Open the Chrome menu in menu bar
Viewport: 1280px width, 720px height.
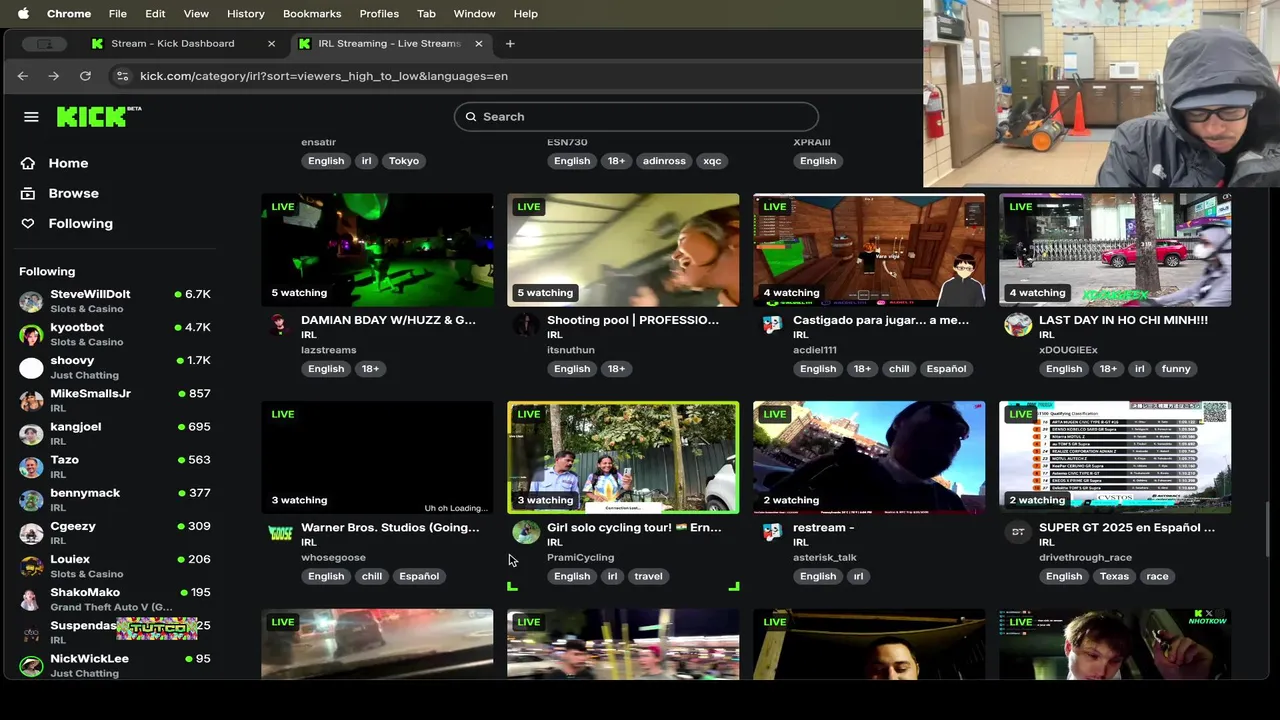[x=69, y=14]
